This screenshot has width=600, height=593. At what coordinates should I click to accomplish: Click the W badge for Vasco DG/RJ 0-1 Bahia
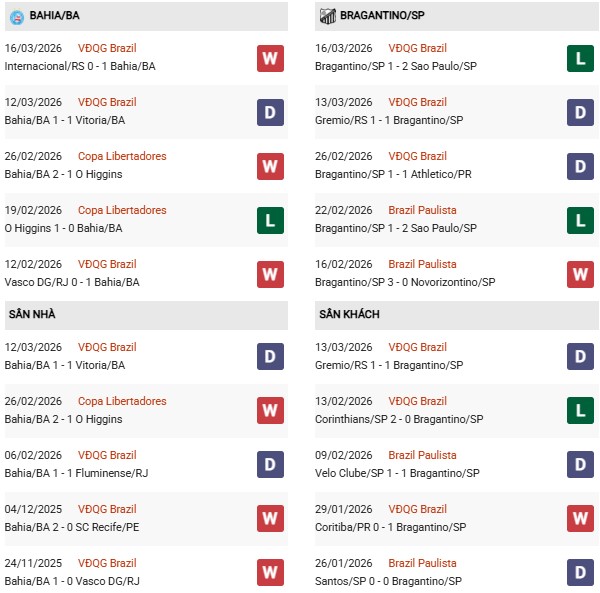270,274
